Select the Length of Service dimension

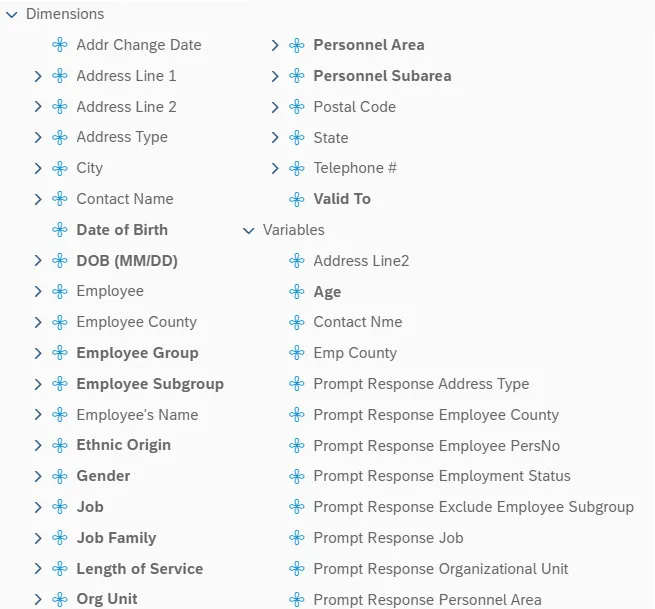click(139, 569)
